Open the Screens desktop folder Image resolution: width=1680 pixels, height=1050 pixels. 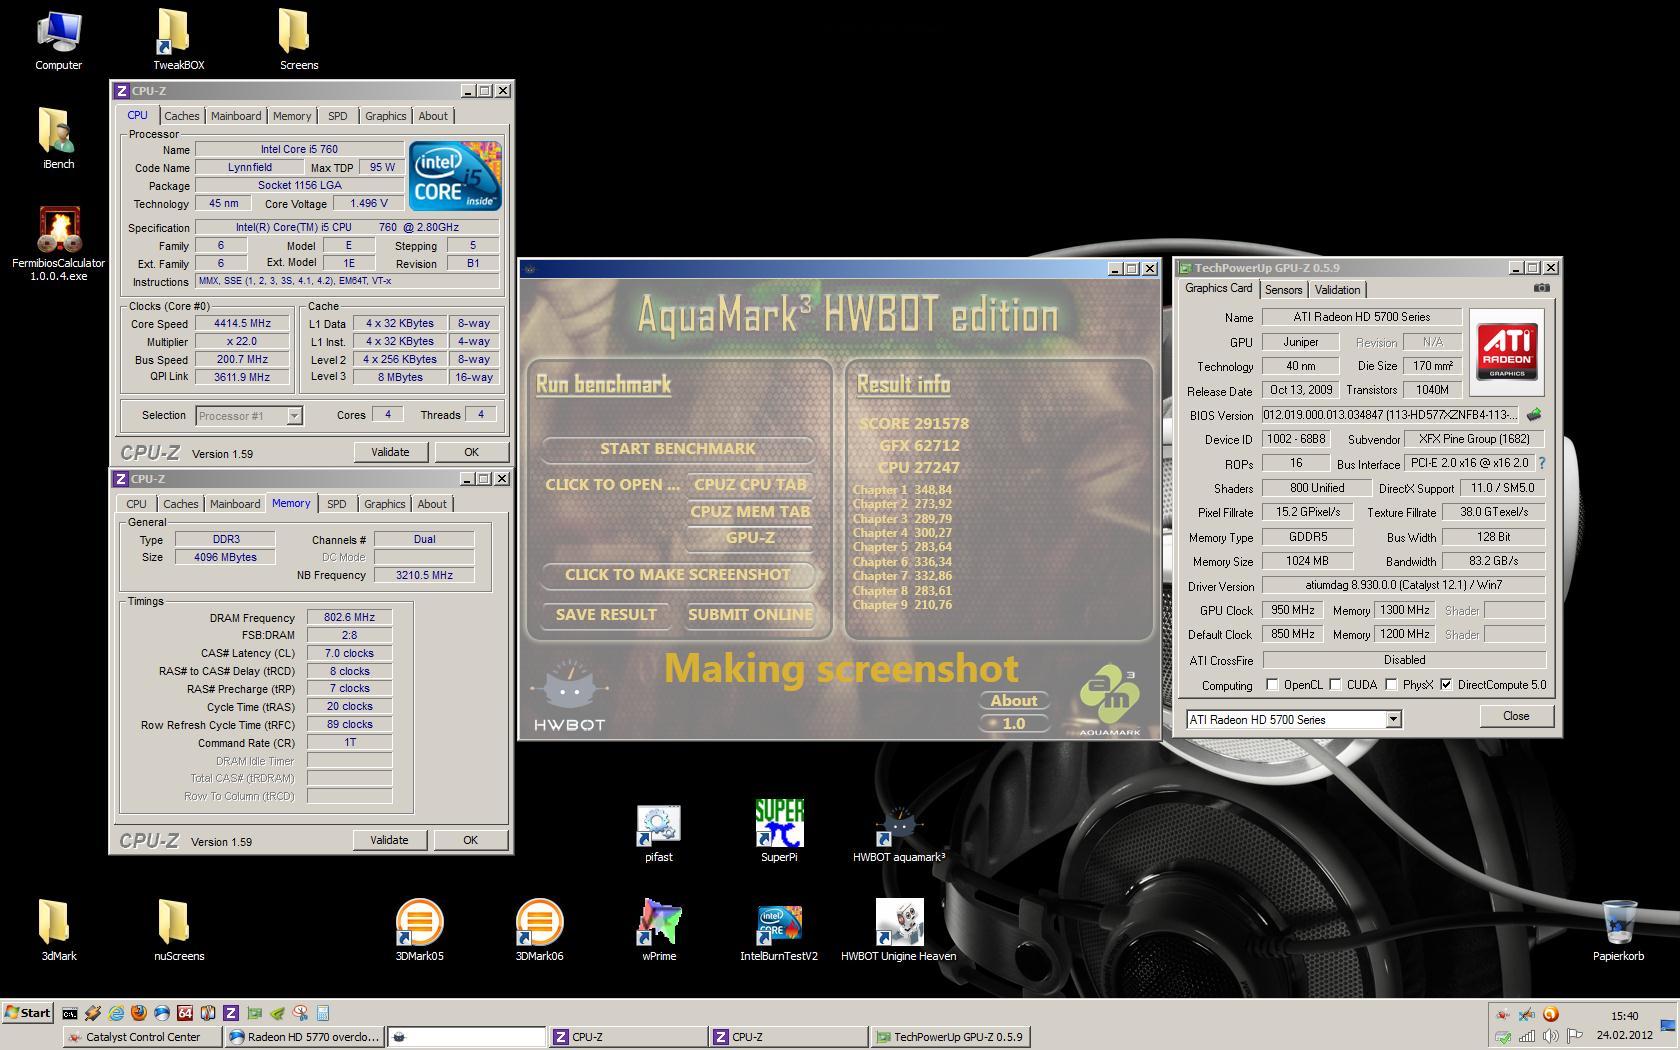(x=298, y=40)
